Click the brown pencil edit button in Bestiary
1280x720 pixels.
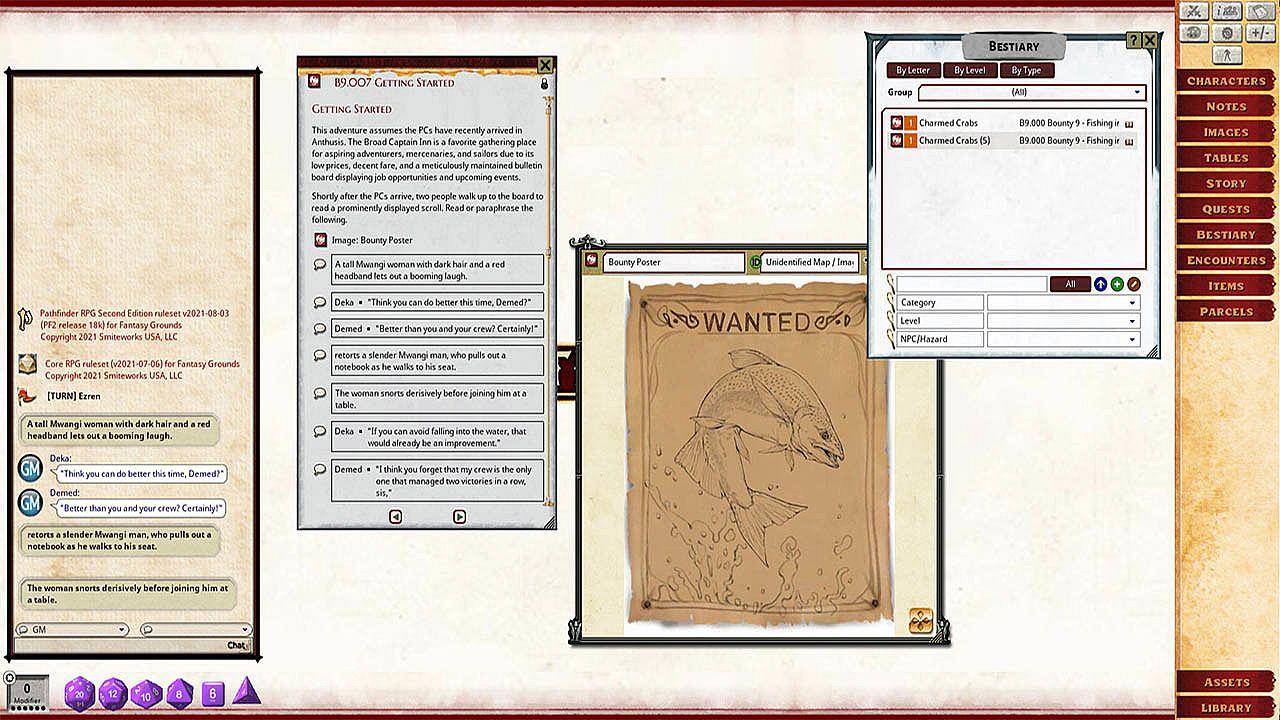(x=1134, y=284)
